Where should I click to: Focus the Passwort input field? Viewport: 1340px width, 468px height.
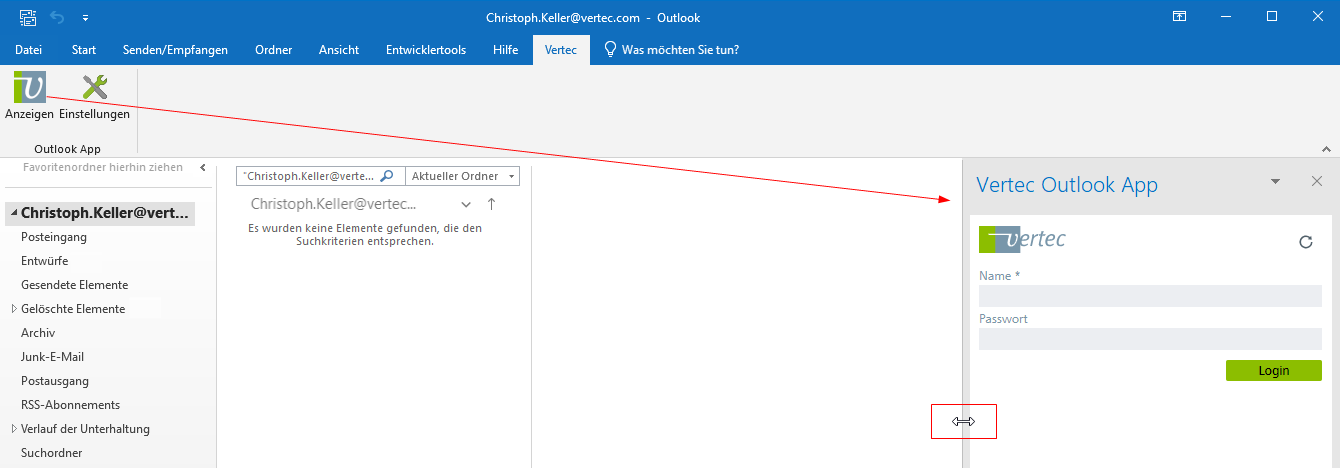pyautogui.click(x=1150, y=339)
